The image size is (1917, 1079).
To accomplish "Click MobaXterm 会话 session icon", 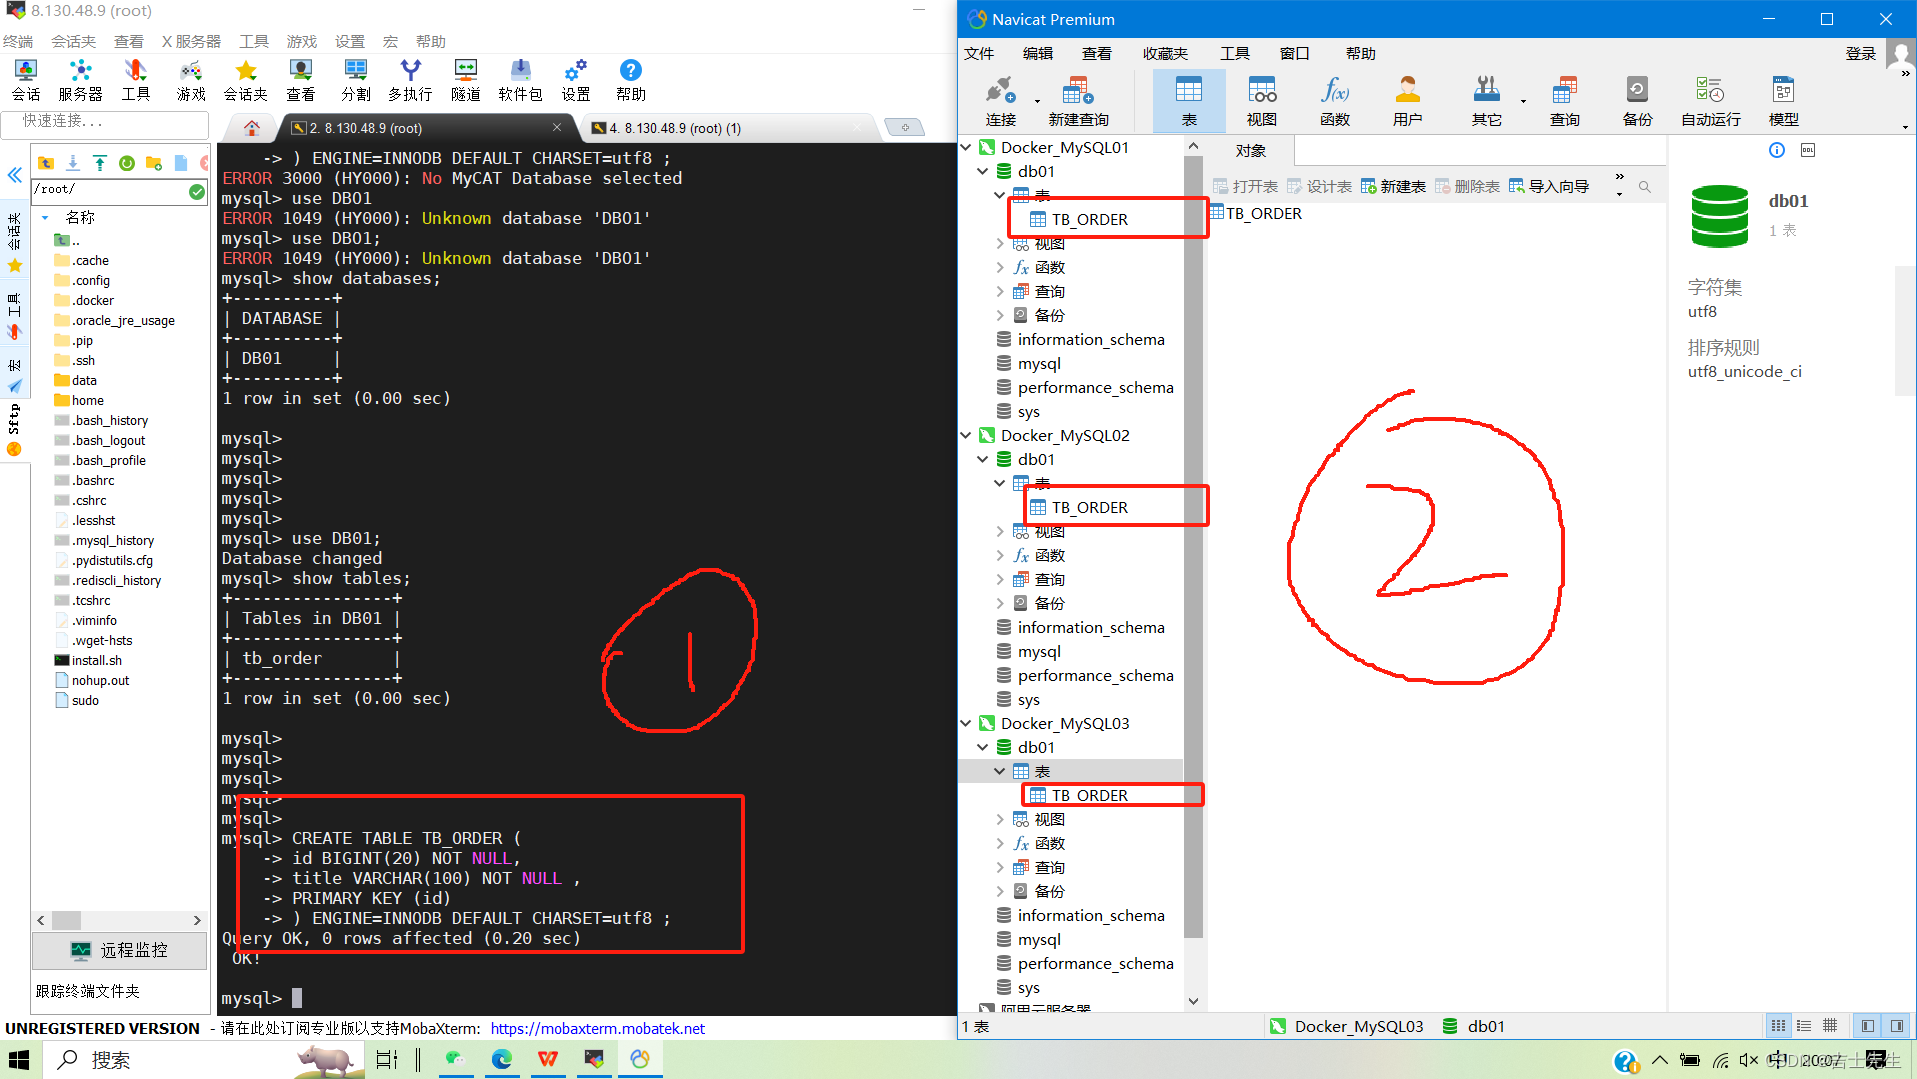I will point(26,80).
